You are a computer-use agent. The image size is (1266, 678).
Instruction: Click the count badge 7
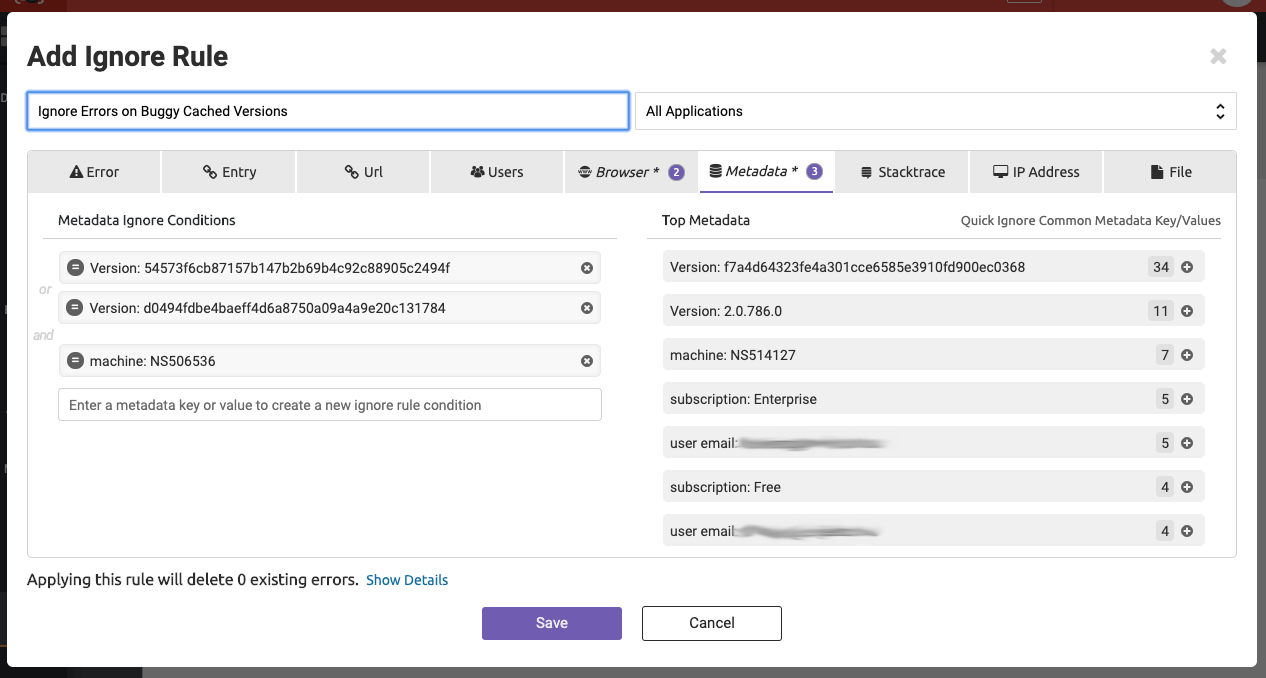point(1165,355)
